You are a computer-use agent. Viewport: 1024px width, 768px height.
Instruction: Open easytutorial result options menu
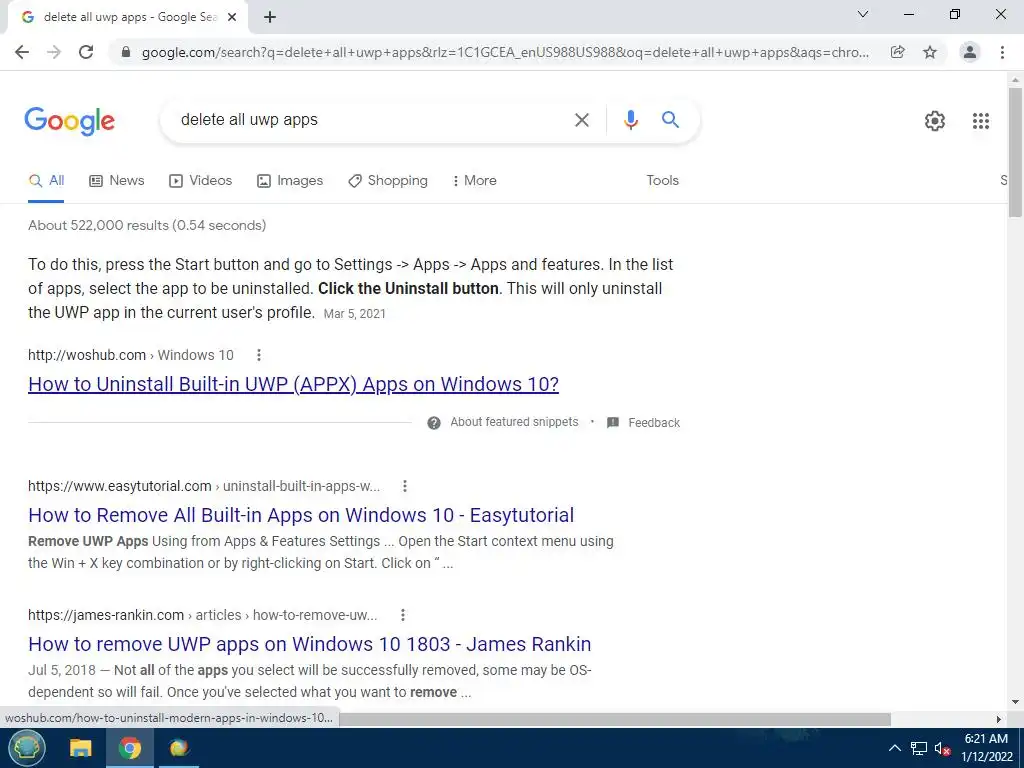click(405, 486)
